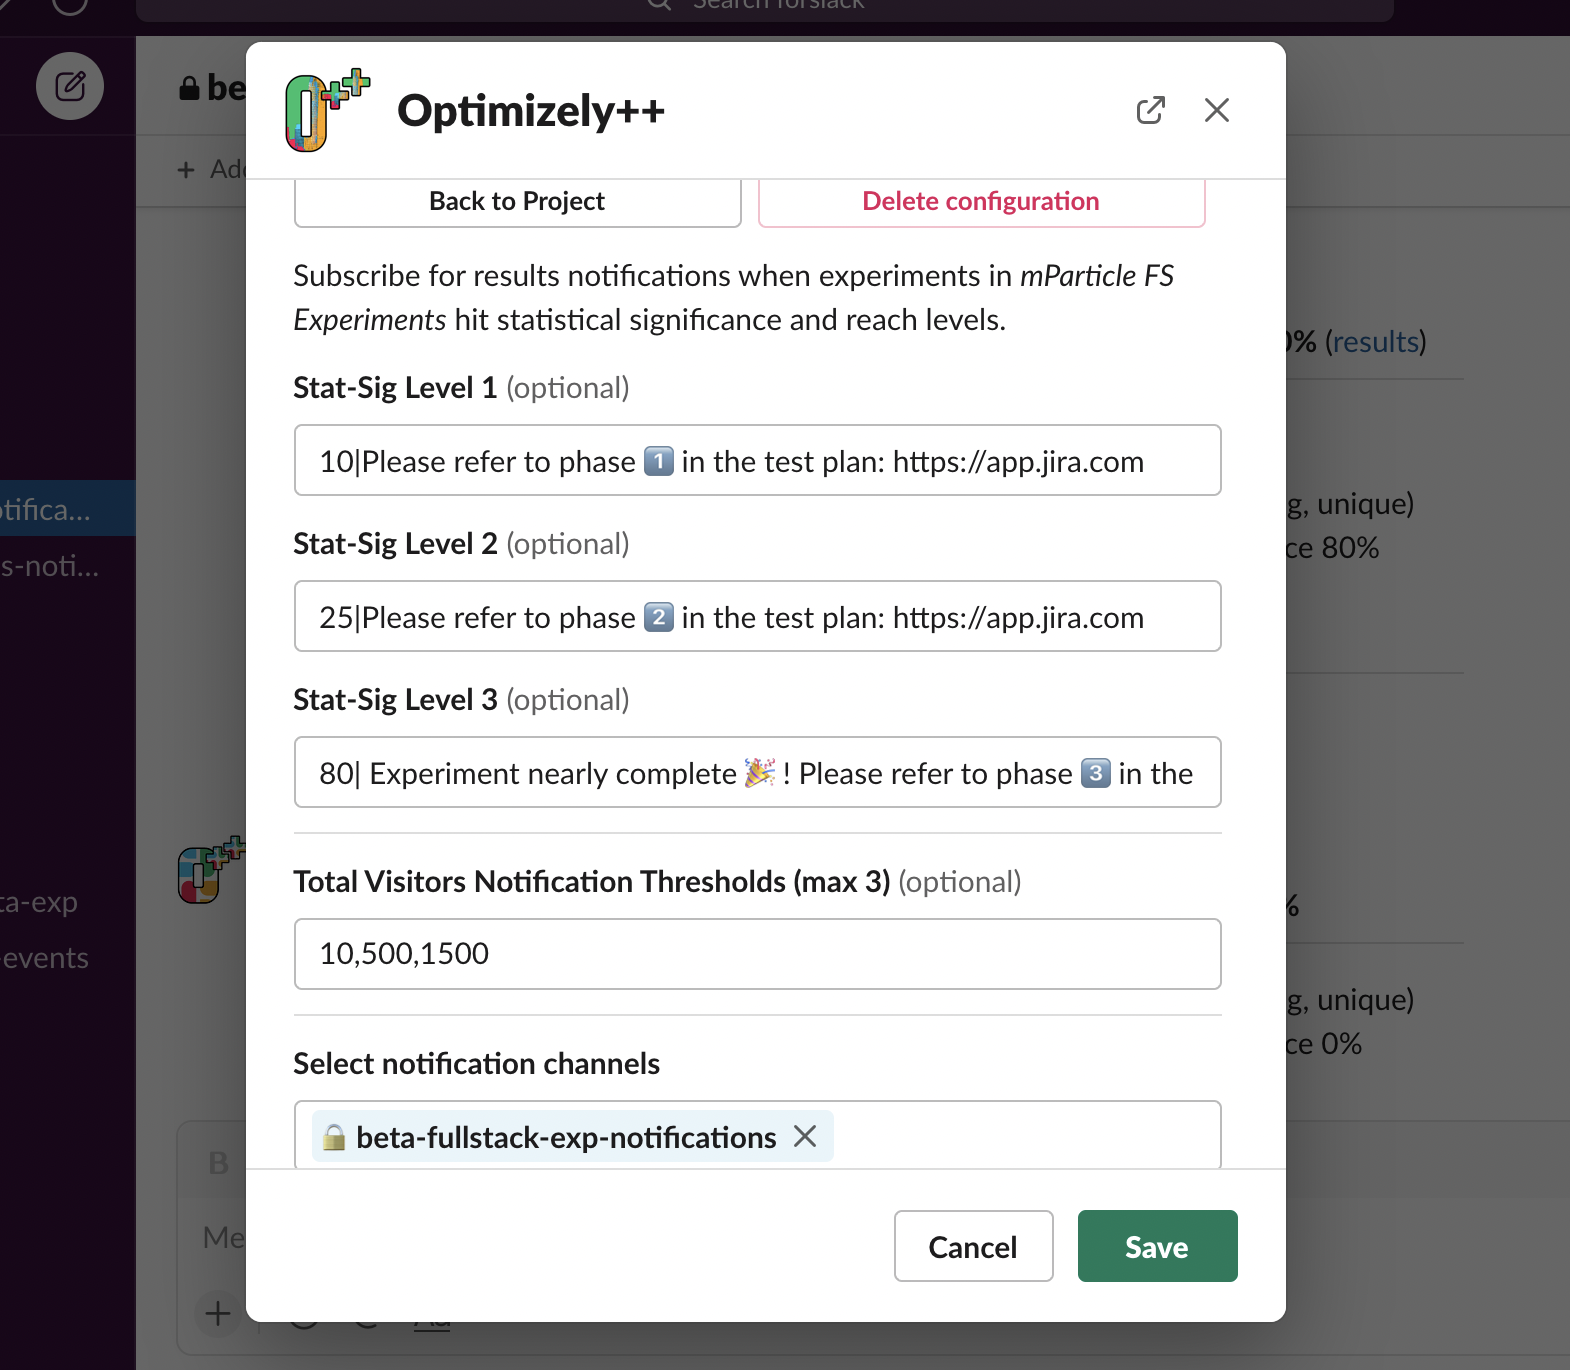Save the notification configuration
The height and width of the screenshot is (1370, 1570).
tap(1157, 1246)
